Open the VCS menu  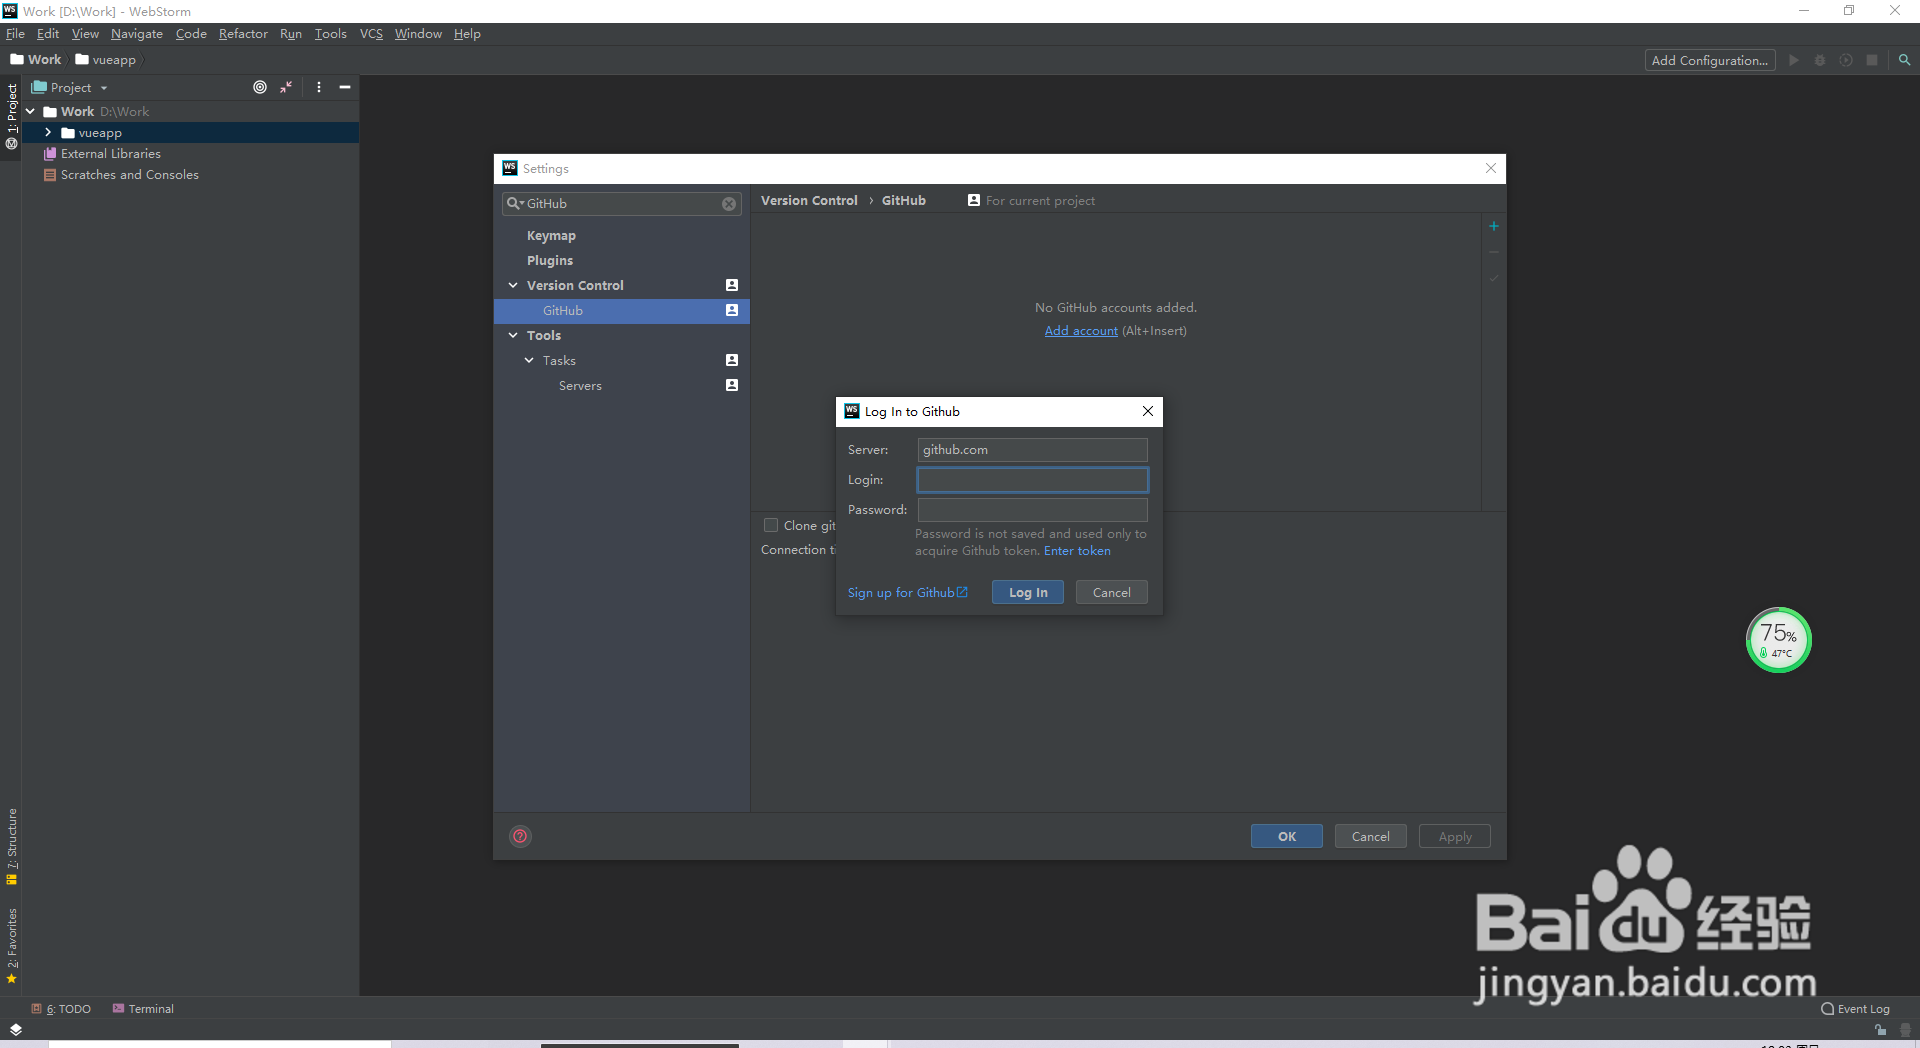pyautogui.click(x=371, y=33)
